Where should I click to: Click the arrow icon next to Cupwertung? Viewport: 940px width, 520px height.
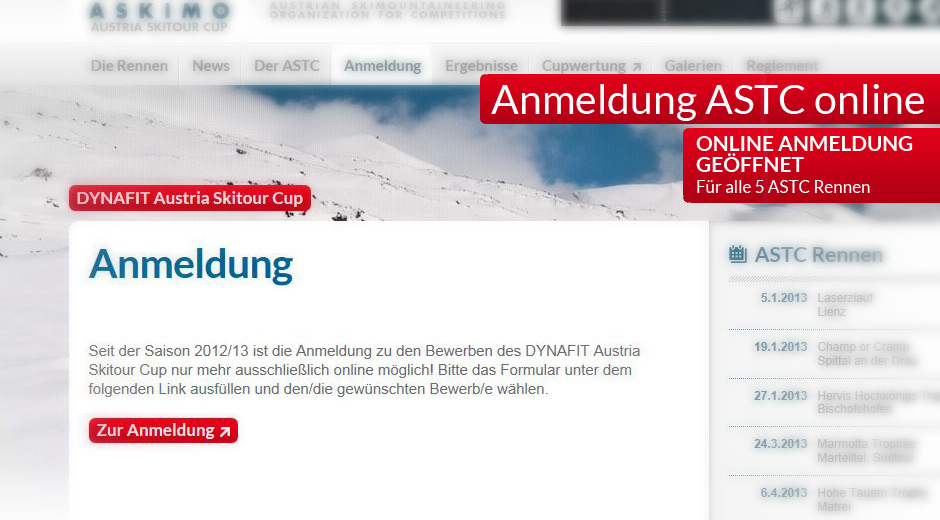pos(637,67)
